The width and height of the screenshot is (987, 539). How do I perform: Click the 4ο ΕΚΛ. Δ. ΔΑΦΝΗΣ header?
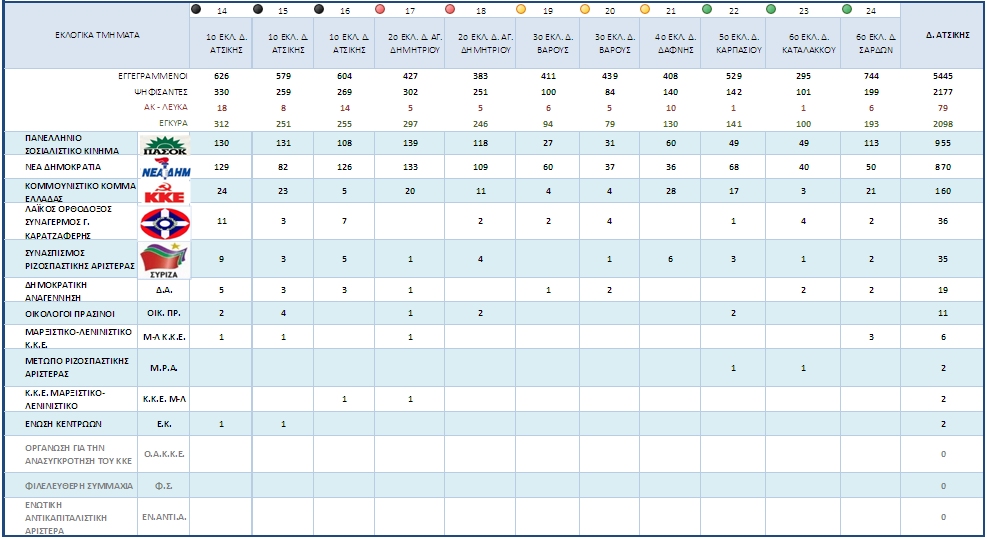tap(670, 43)
